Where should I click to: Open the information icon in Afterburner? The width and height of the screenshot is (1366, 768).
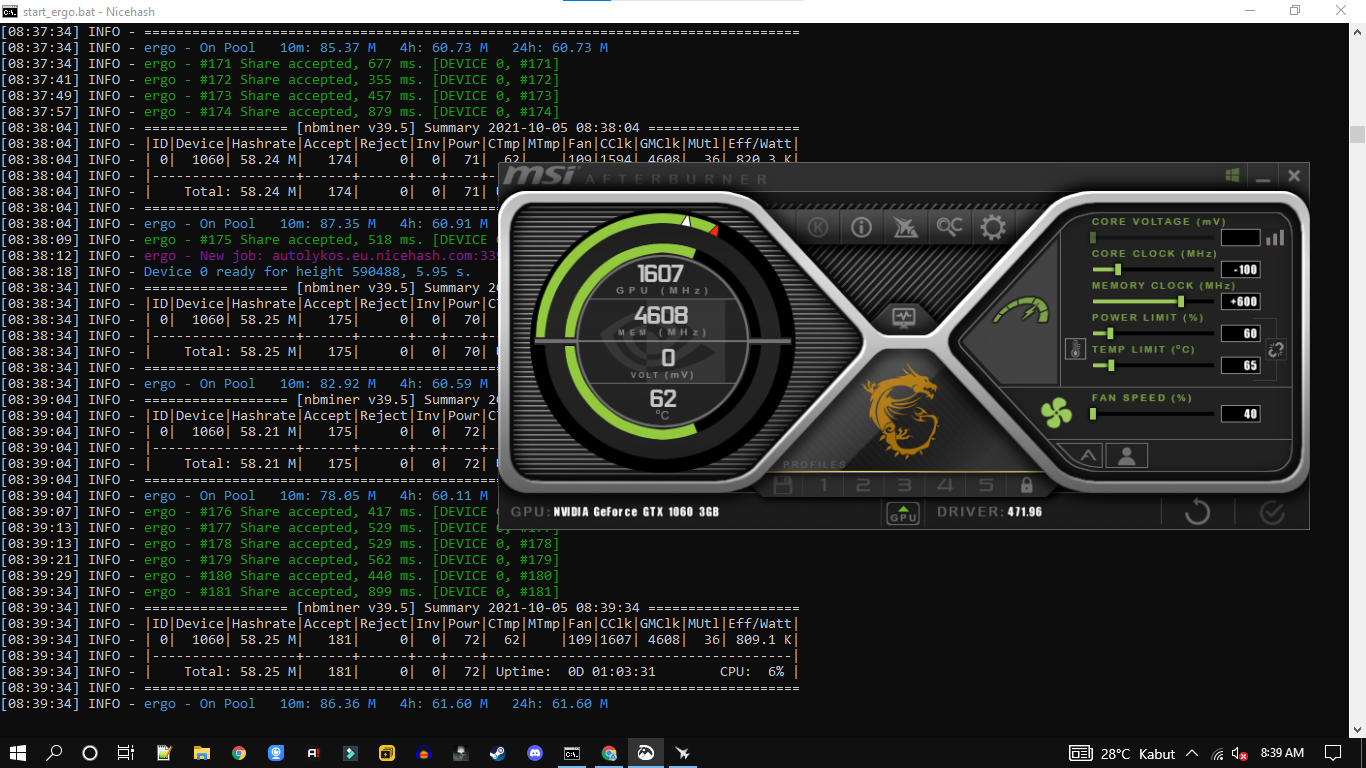tap(861, 228)
